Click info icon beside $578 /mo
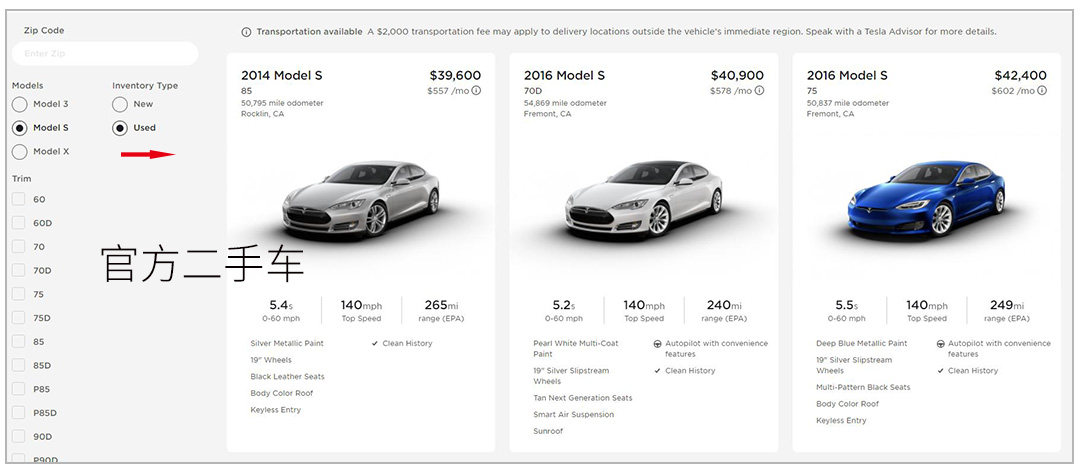 (x=759, y=91)
